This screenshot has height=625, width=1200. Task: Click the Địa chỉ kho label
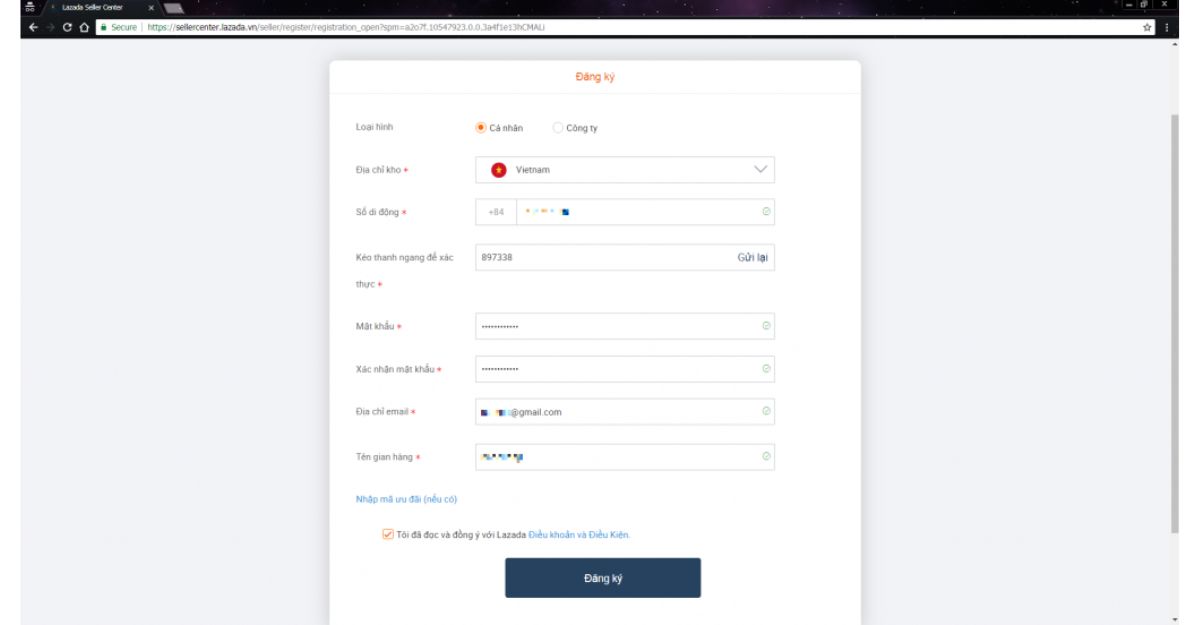[x=379, y=170]
